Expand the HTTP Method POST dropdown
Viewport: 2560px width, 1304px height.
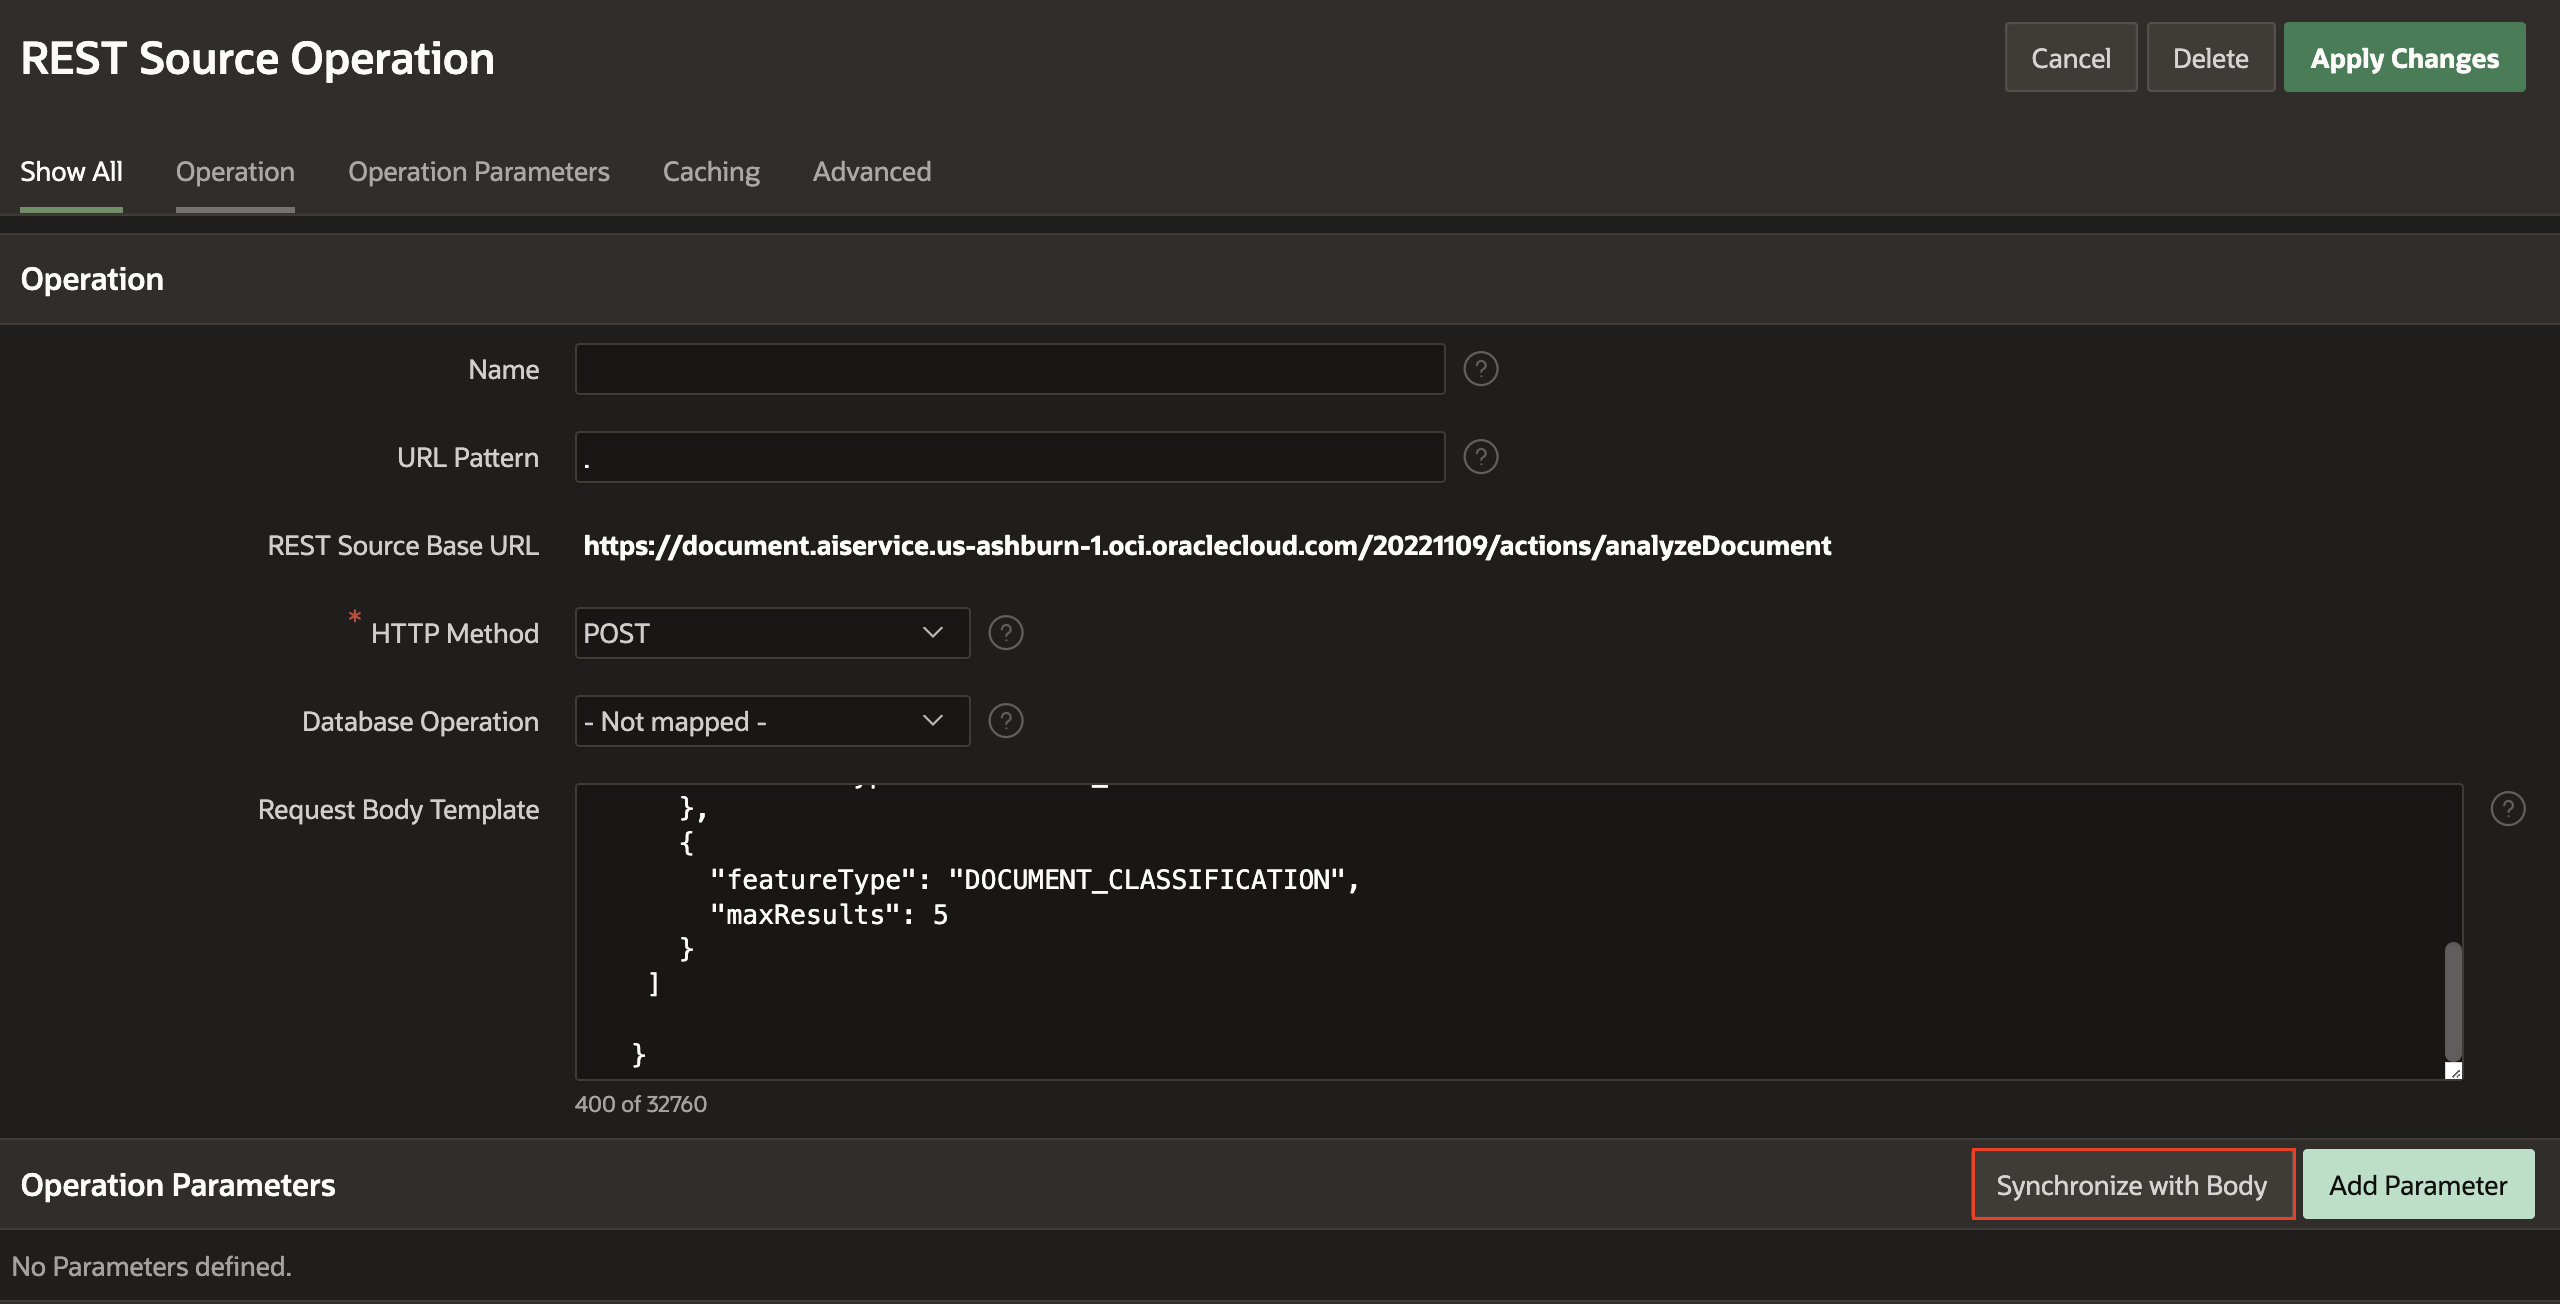point(772,633)
